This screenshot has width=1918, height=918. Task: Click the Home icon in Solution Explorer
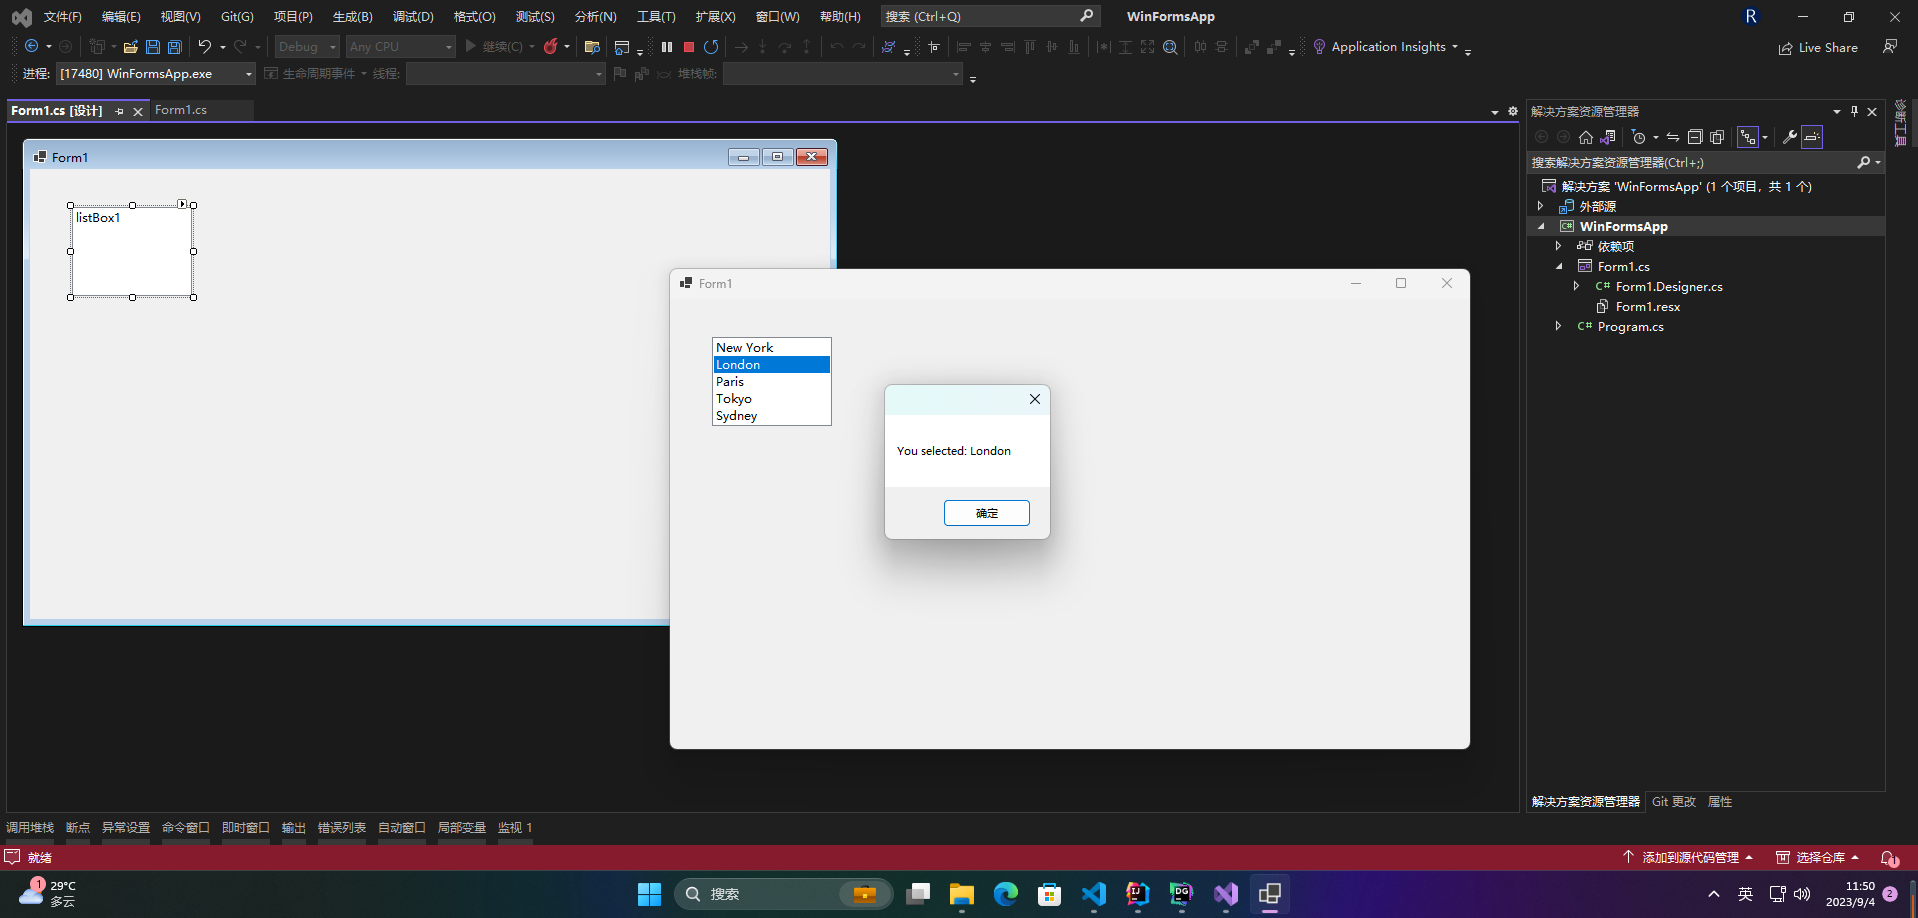click(x=1585, y=137)
